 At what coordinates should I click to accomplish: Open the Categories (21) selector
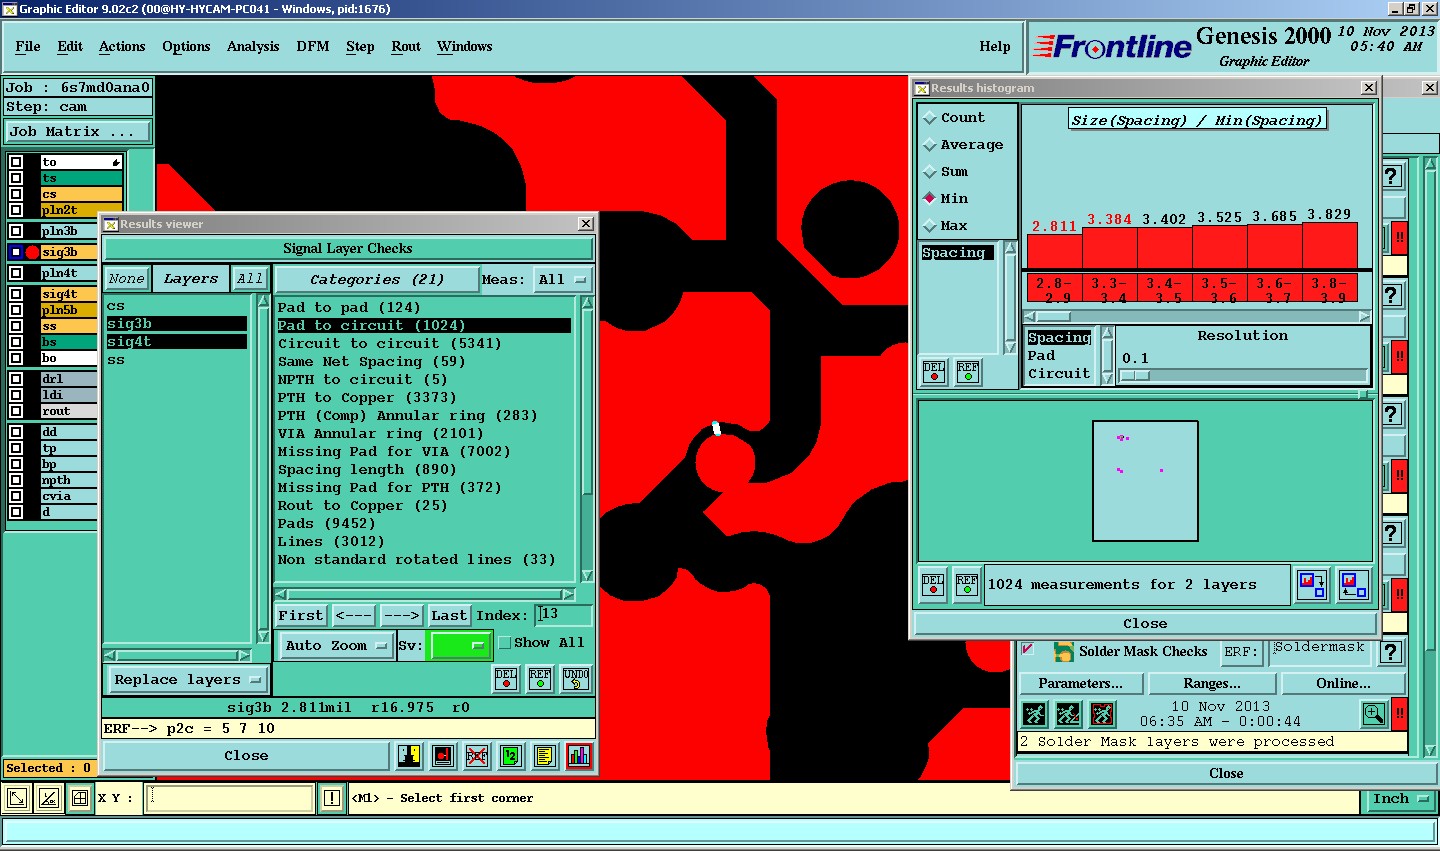[376, 280]
